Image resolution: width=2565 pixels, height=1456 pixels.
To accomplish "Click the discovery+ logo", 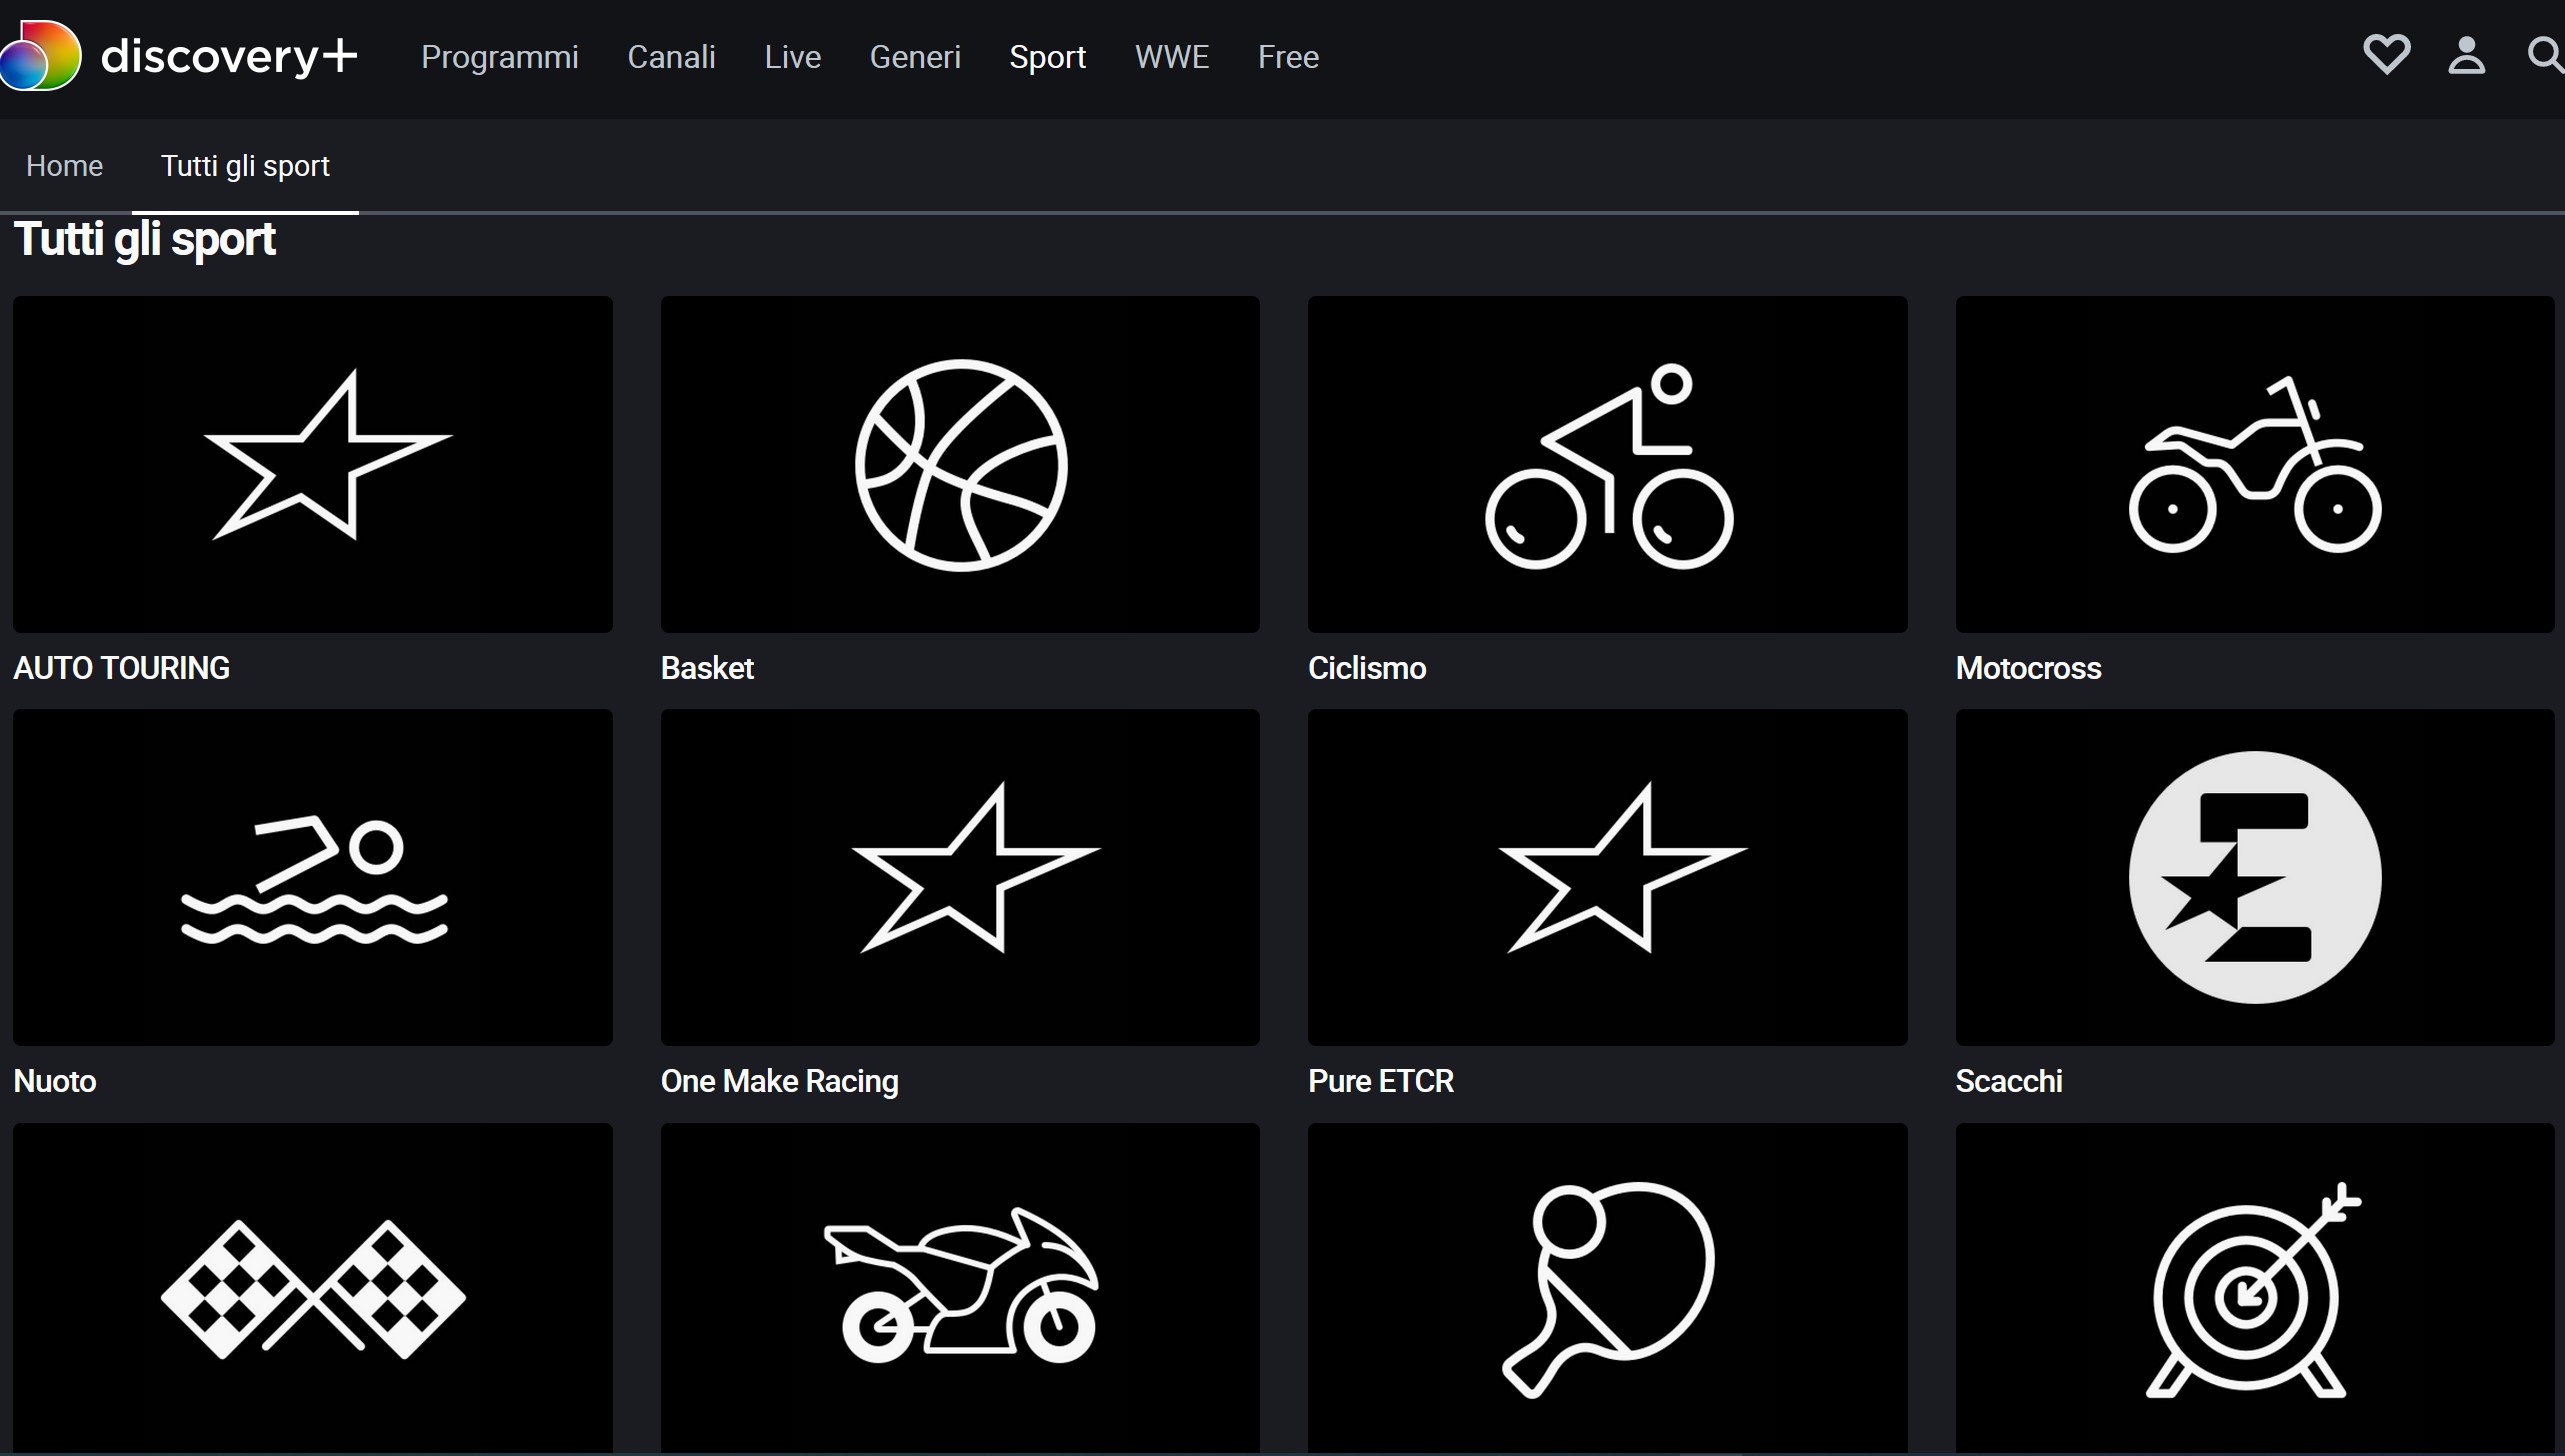I will click(180, 55).
